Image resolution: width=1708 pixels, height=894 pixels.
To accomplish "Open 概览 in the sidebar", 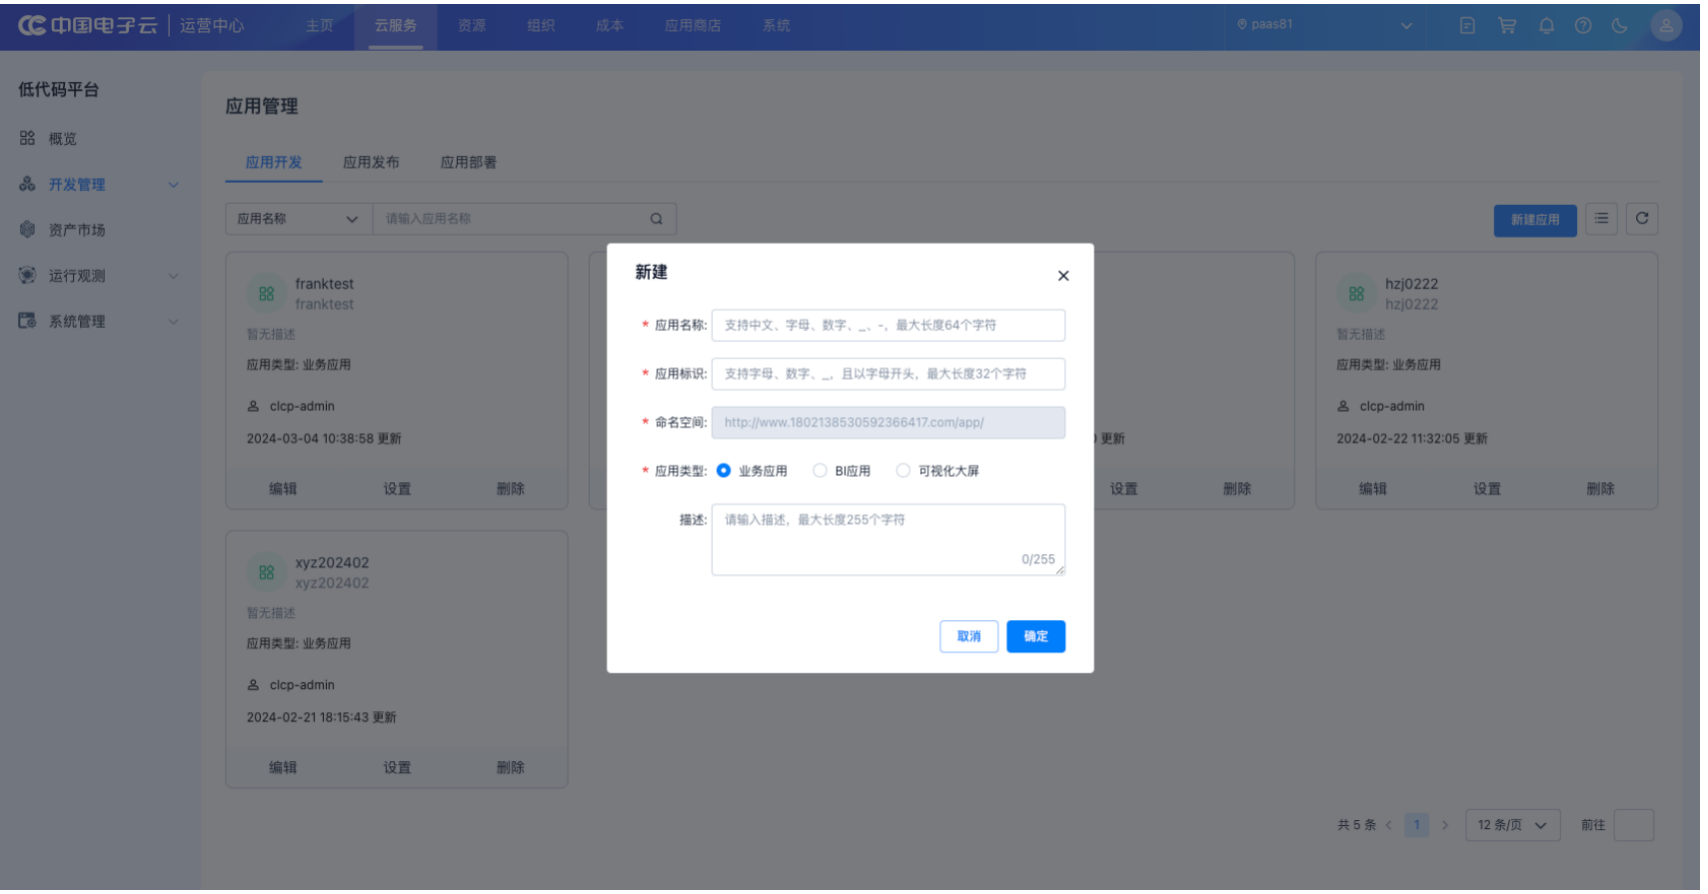I will click(x=63, y=140).
